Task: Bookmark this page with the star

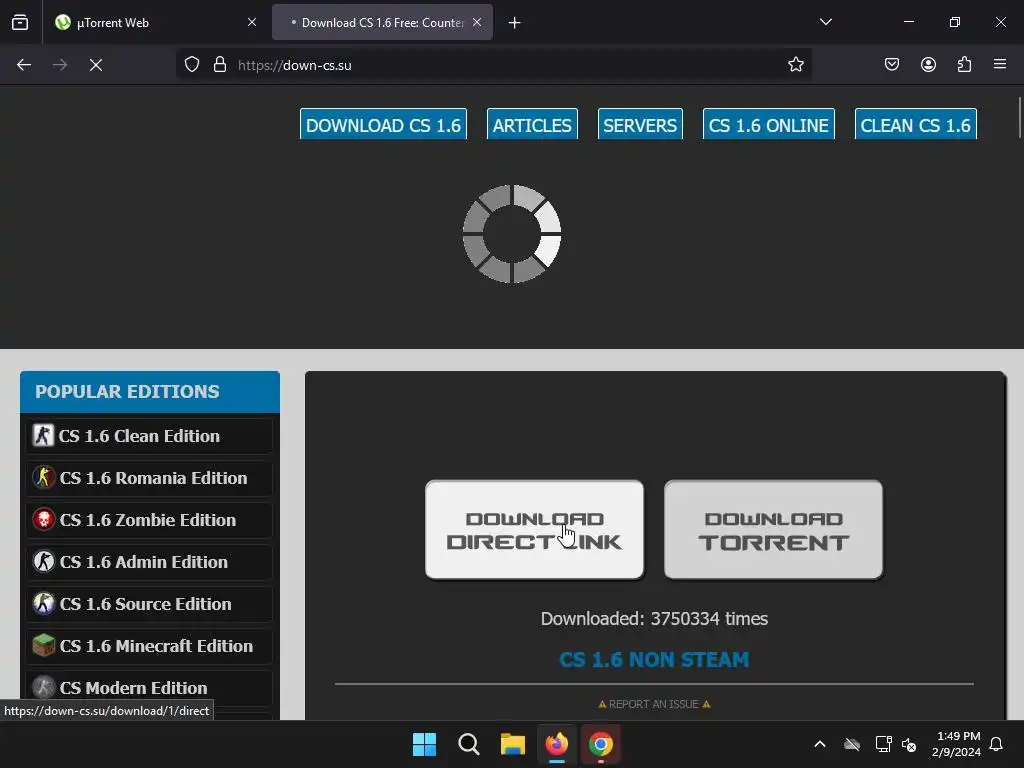Action: click(795, 65)
